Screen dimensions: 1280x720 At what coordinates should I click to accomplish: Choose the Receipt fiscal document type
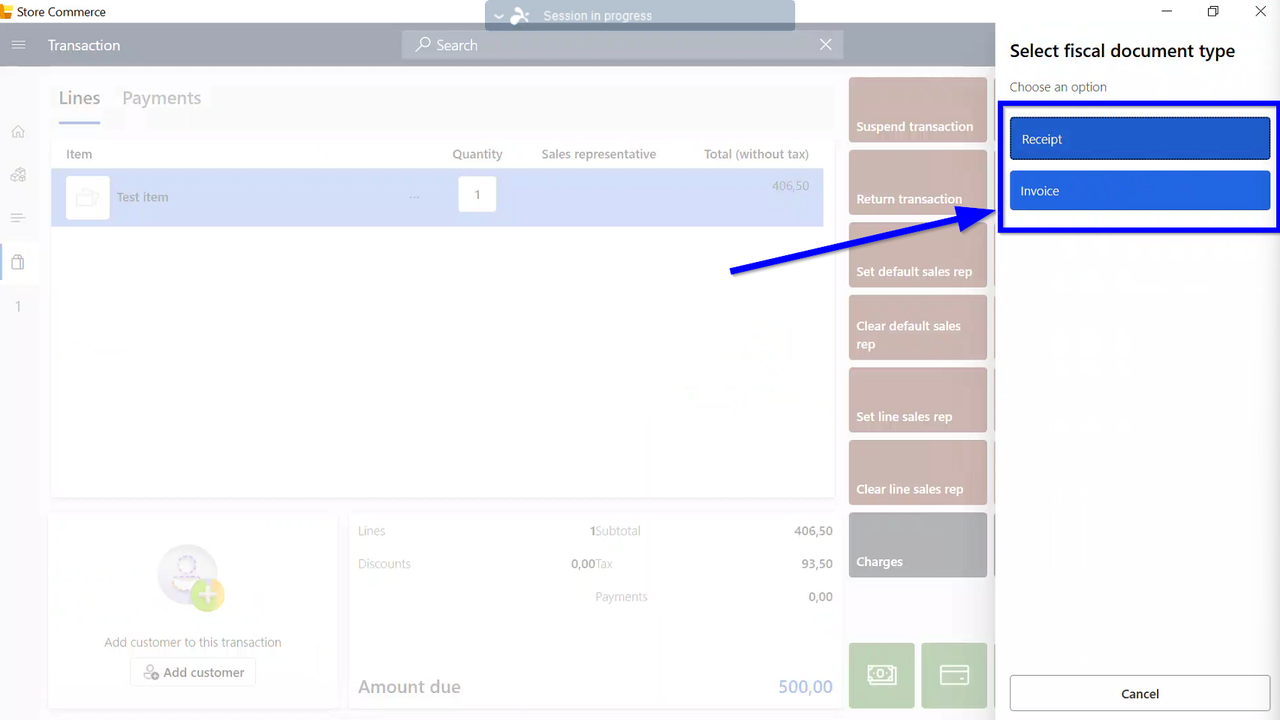pyautogui.click(x=1140, y=139)
